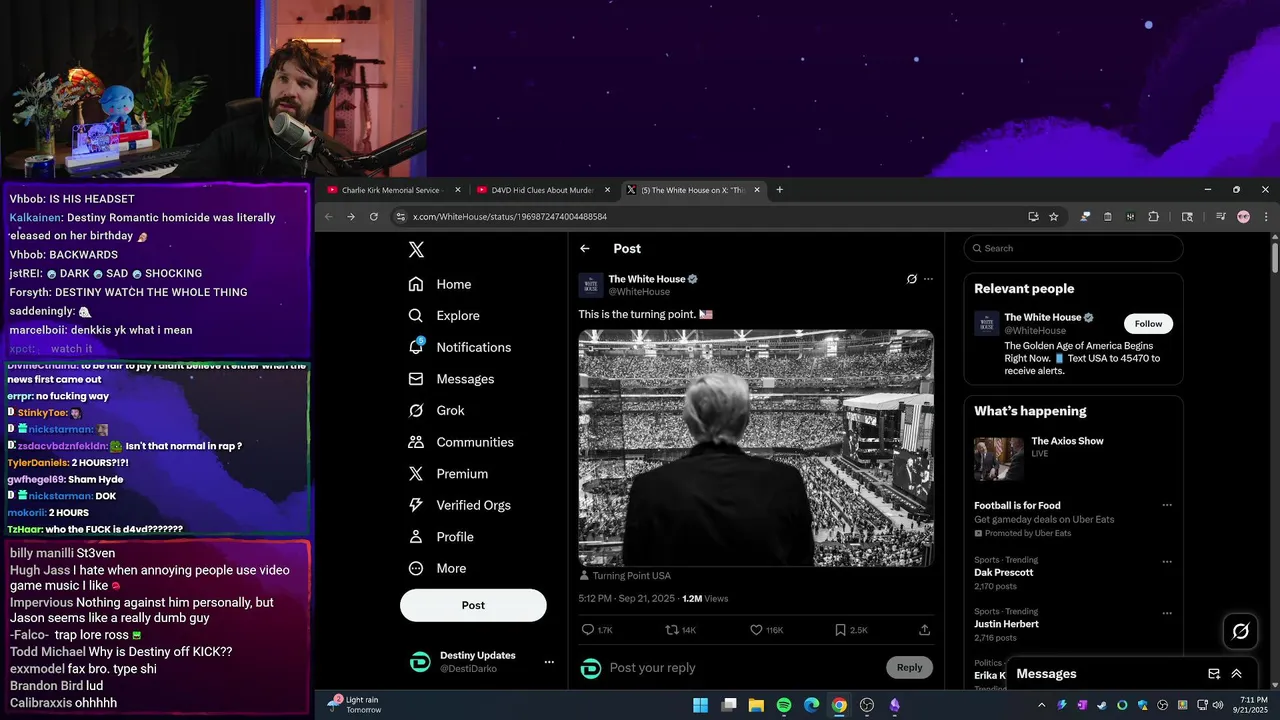
Task: Click the taskbar volume icon
Action: pos(1216,705)
